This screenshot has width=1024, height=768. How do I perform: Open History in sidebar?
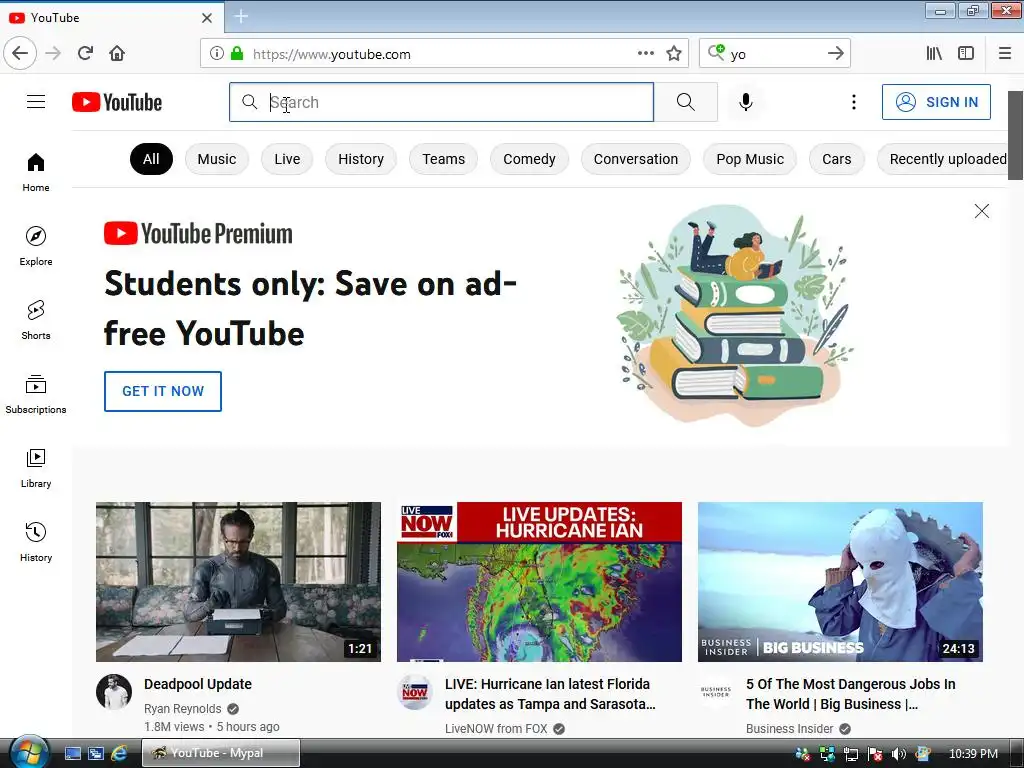click(36, 541)
